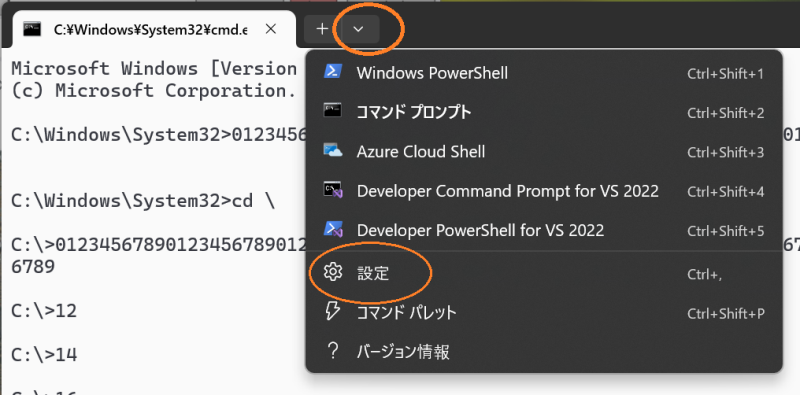Click the question mark icon for バージョン情報

[x=333, y=351]
